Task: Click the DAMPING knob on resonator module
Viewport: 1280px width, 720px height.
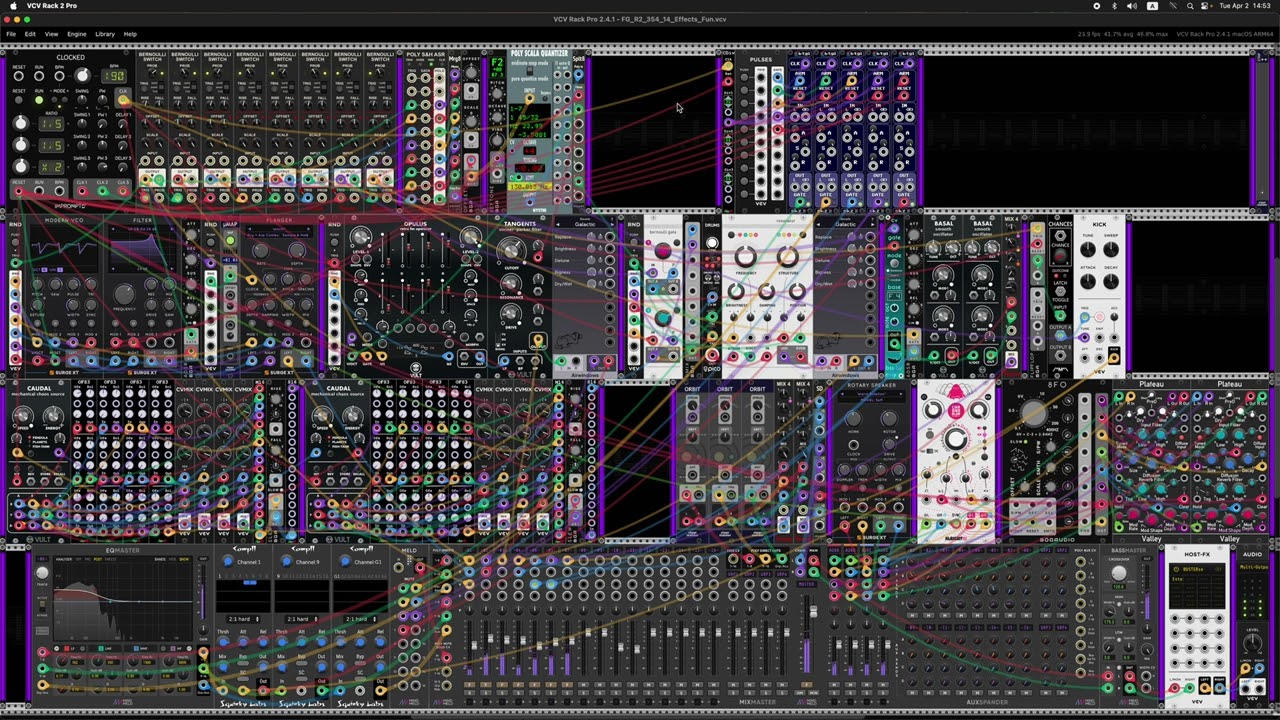Action: coord(766,291)
